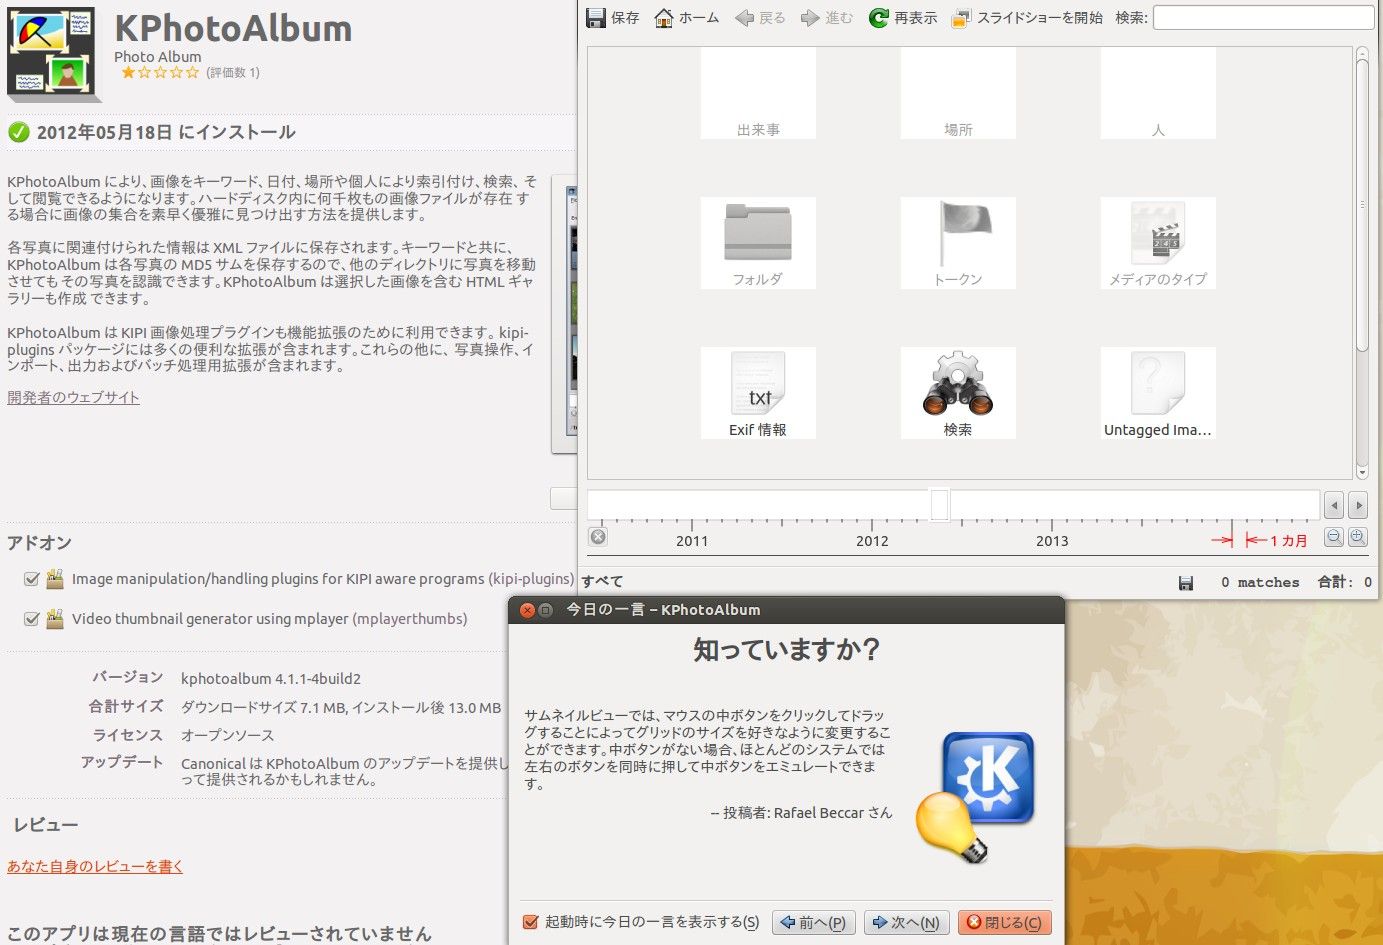Click the star rating under Photo Album
Image resolution: width=1383 pixels, height=945 pixels.
(x=160, y=72)
